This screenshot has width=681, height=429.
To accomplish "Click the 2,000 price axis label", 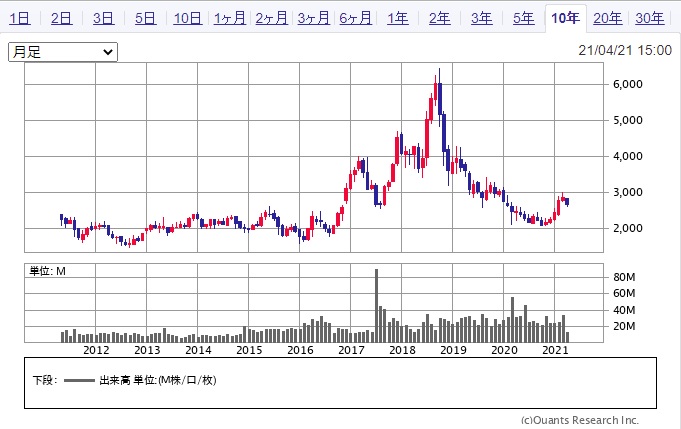I will [628, 228].
